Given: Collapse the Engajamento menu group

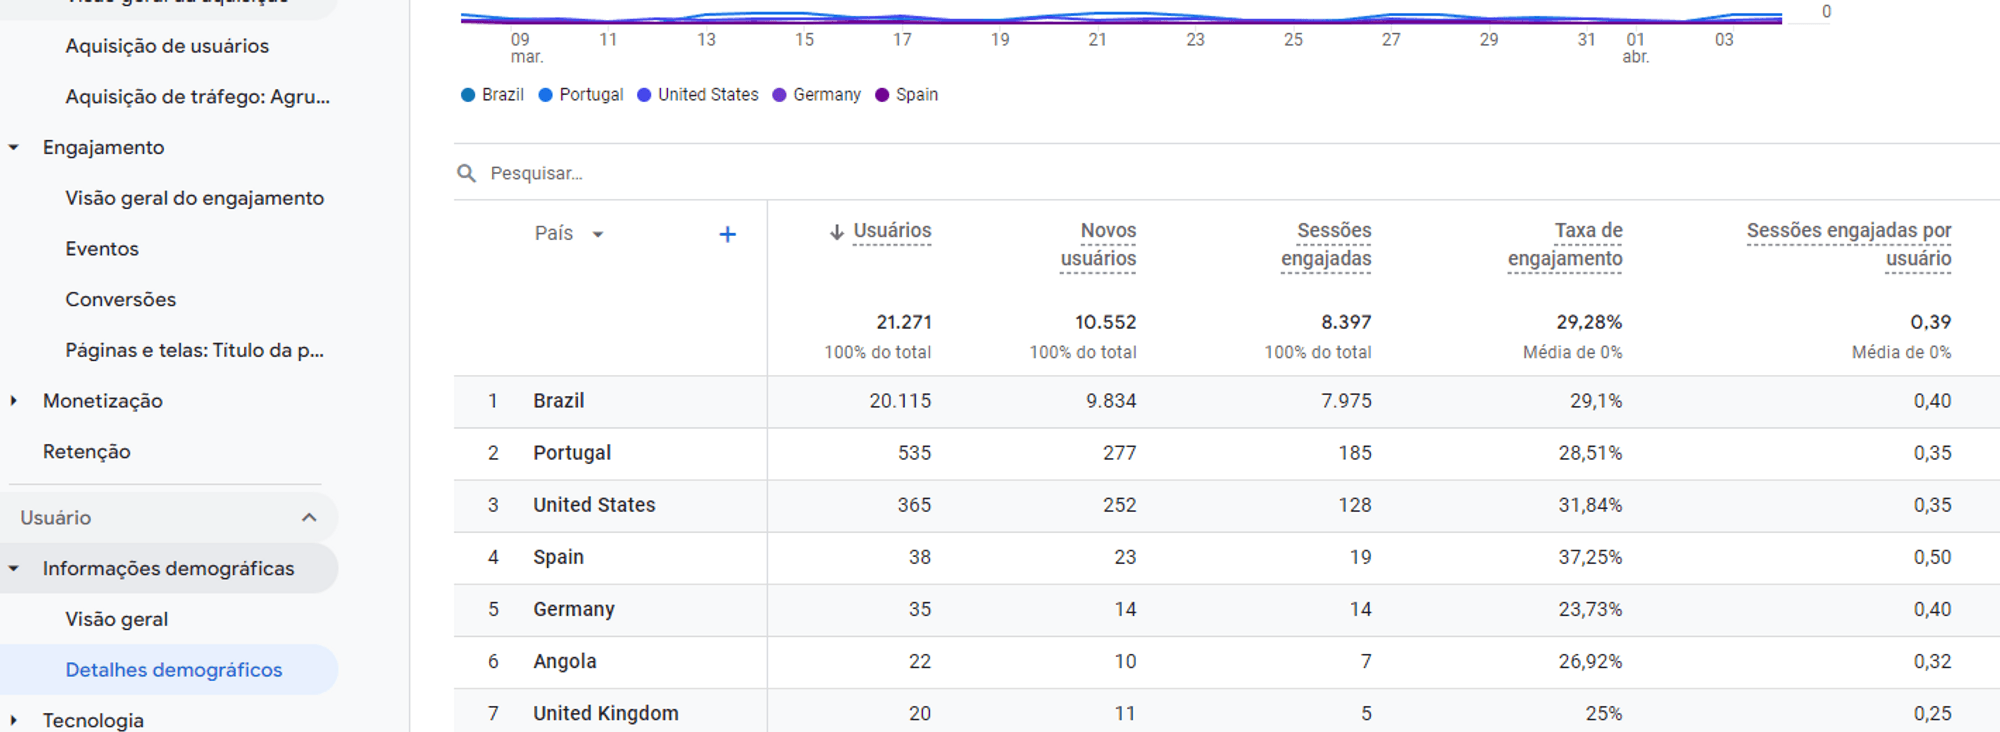Looking at the screenshot, I should click(x=14, y=147).
